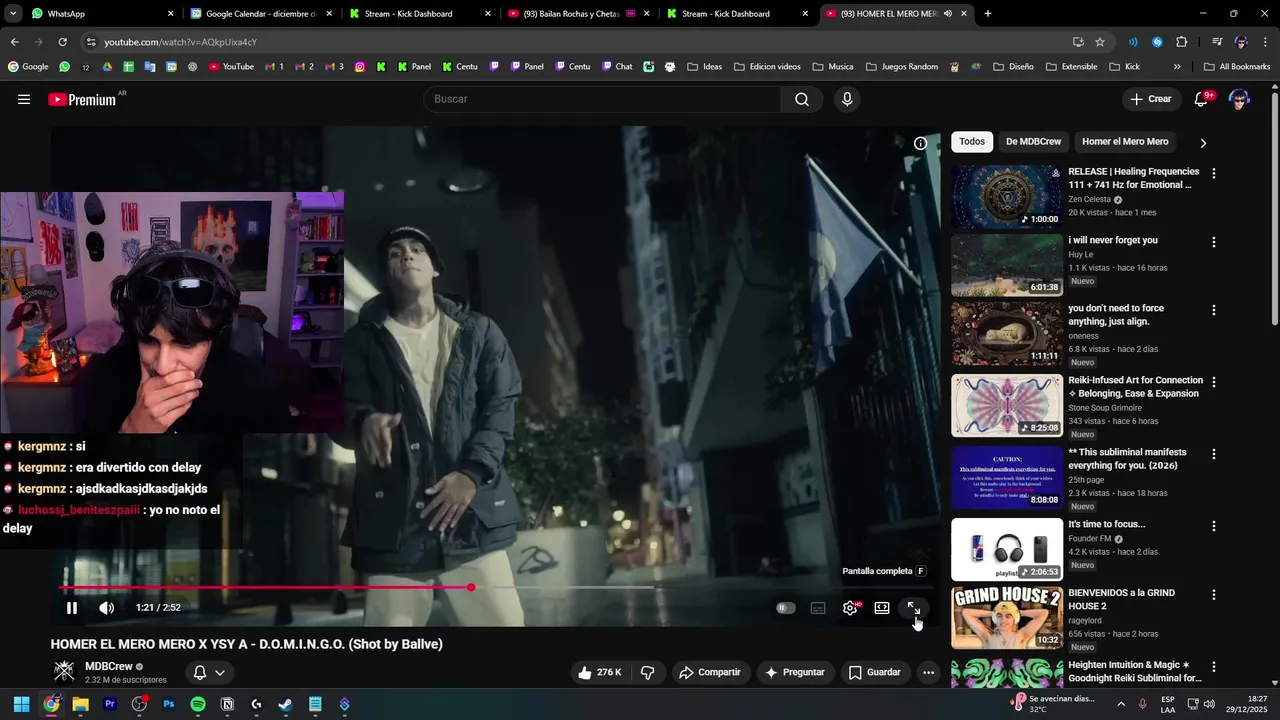Open options for you don't need to force
The image size is (1280, 720).
[1214, 310]
